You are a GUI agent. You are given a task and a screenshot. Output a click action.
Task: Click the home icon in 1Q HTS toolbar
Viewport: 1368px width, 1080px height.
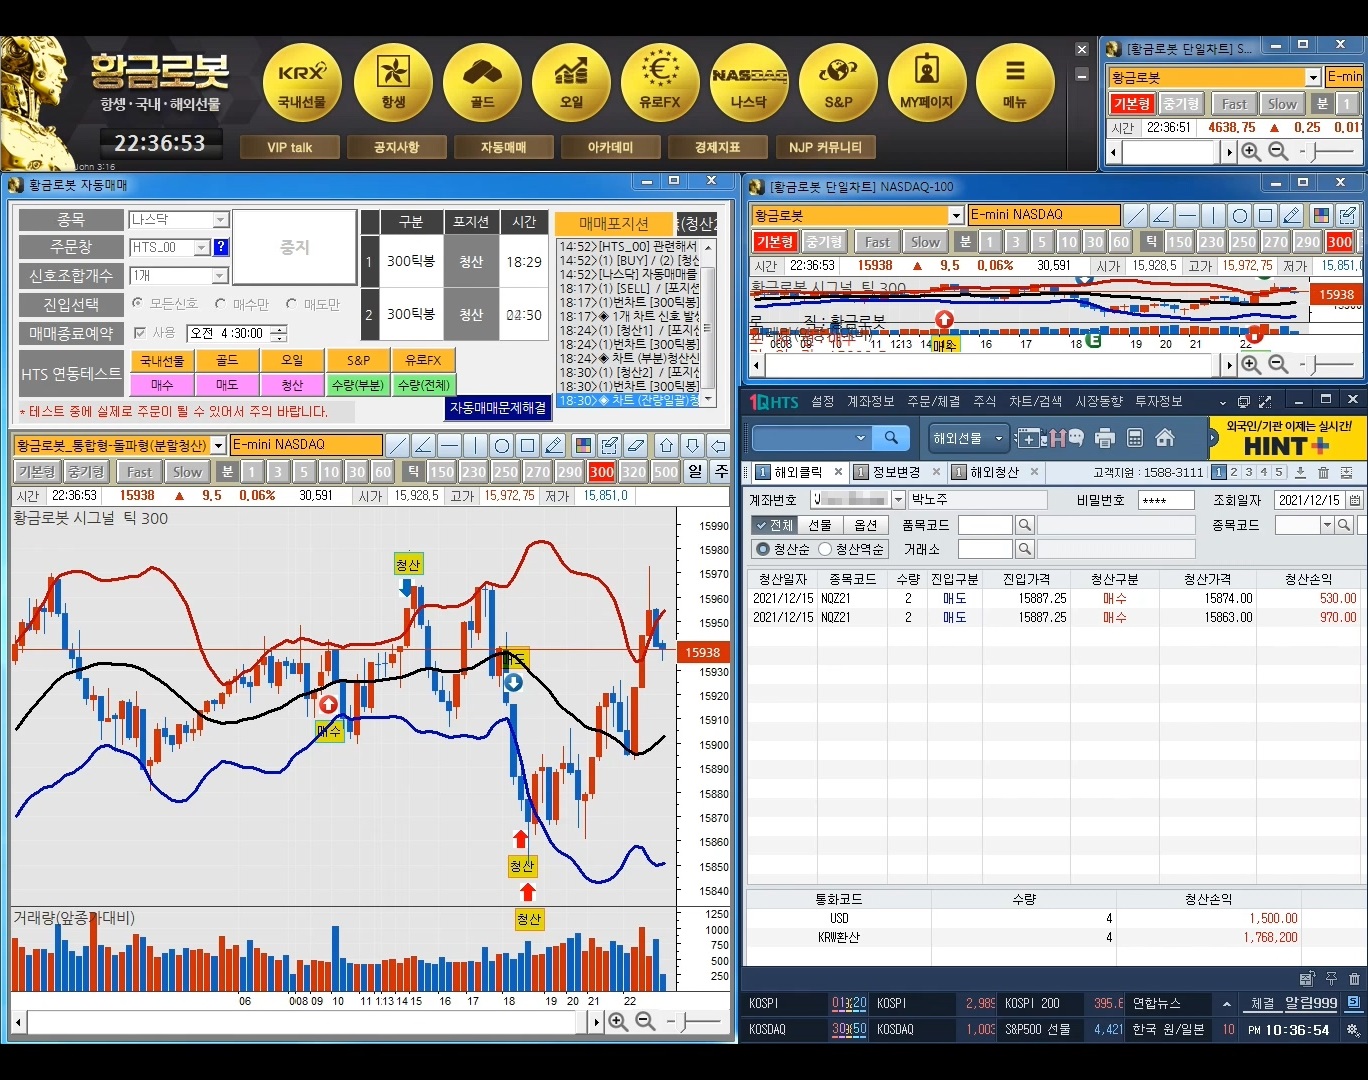[x=1164, y=437]
